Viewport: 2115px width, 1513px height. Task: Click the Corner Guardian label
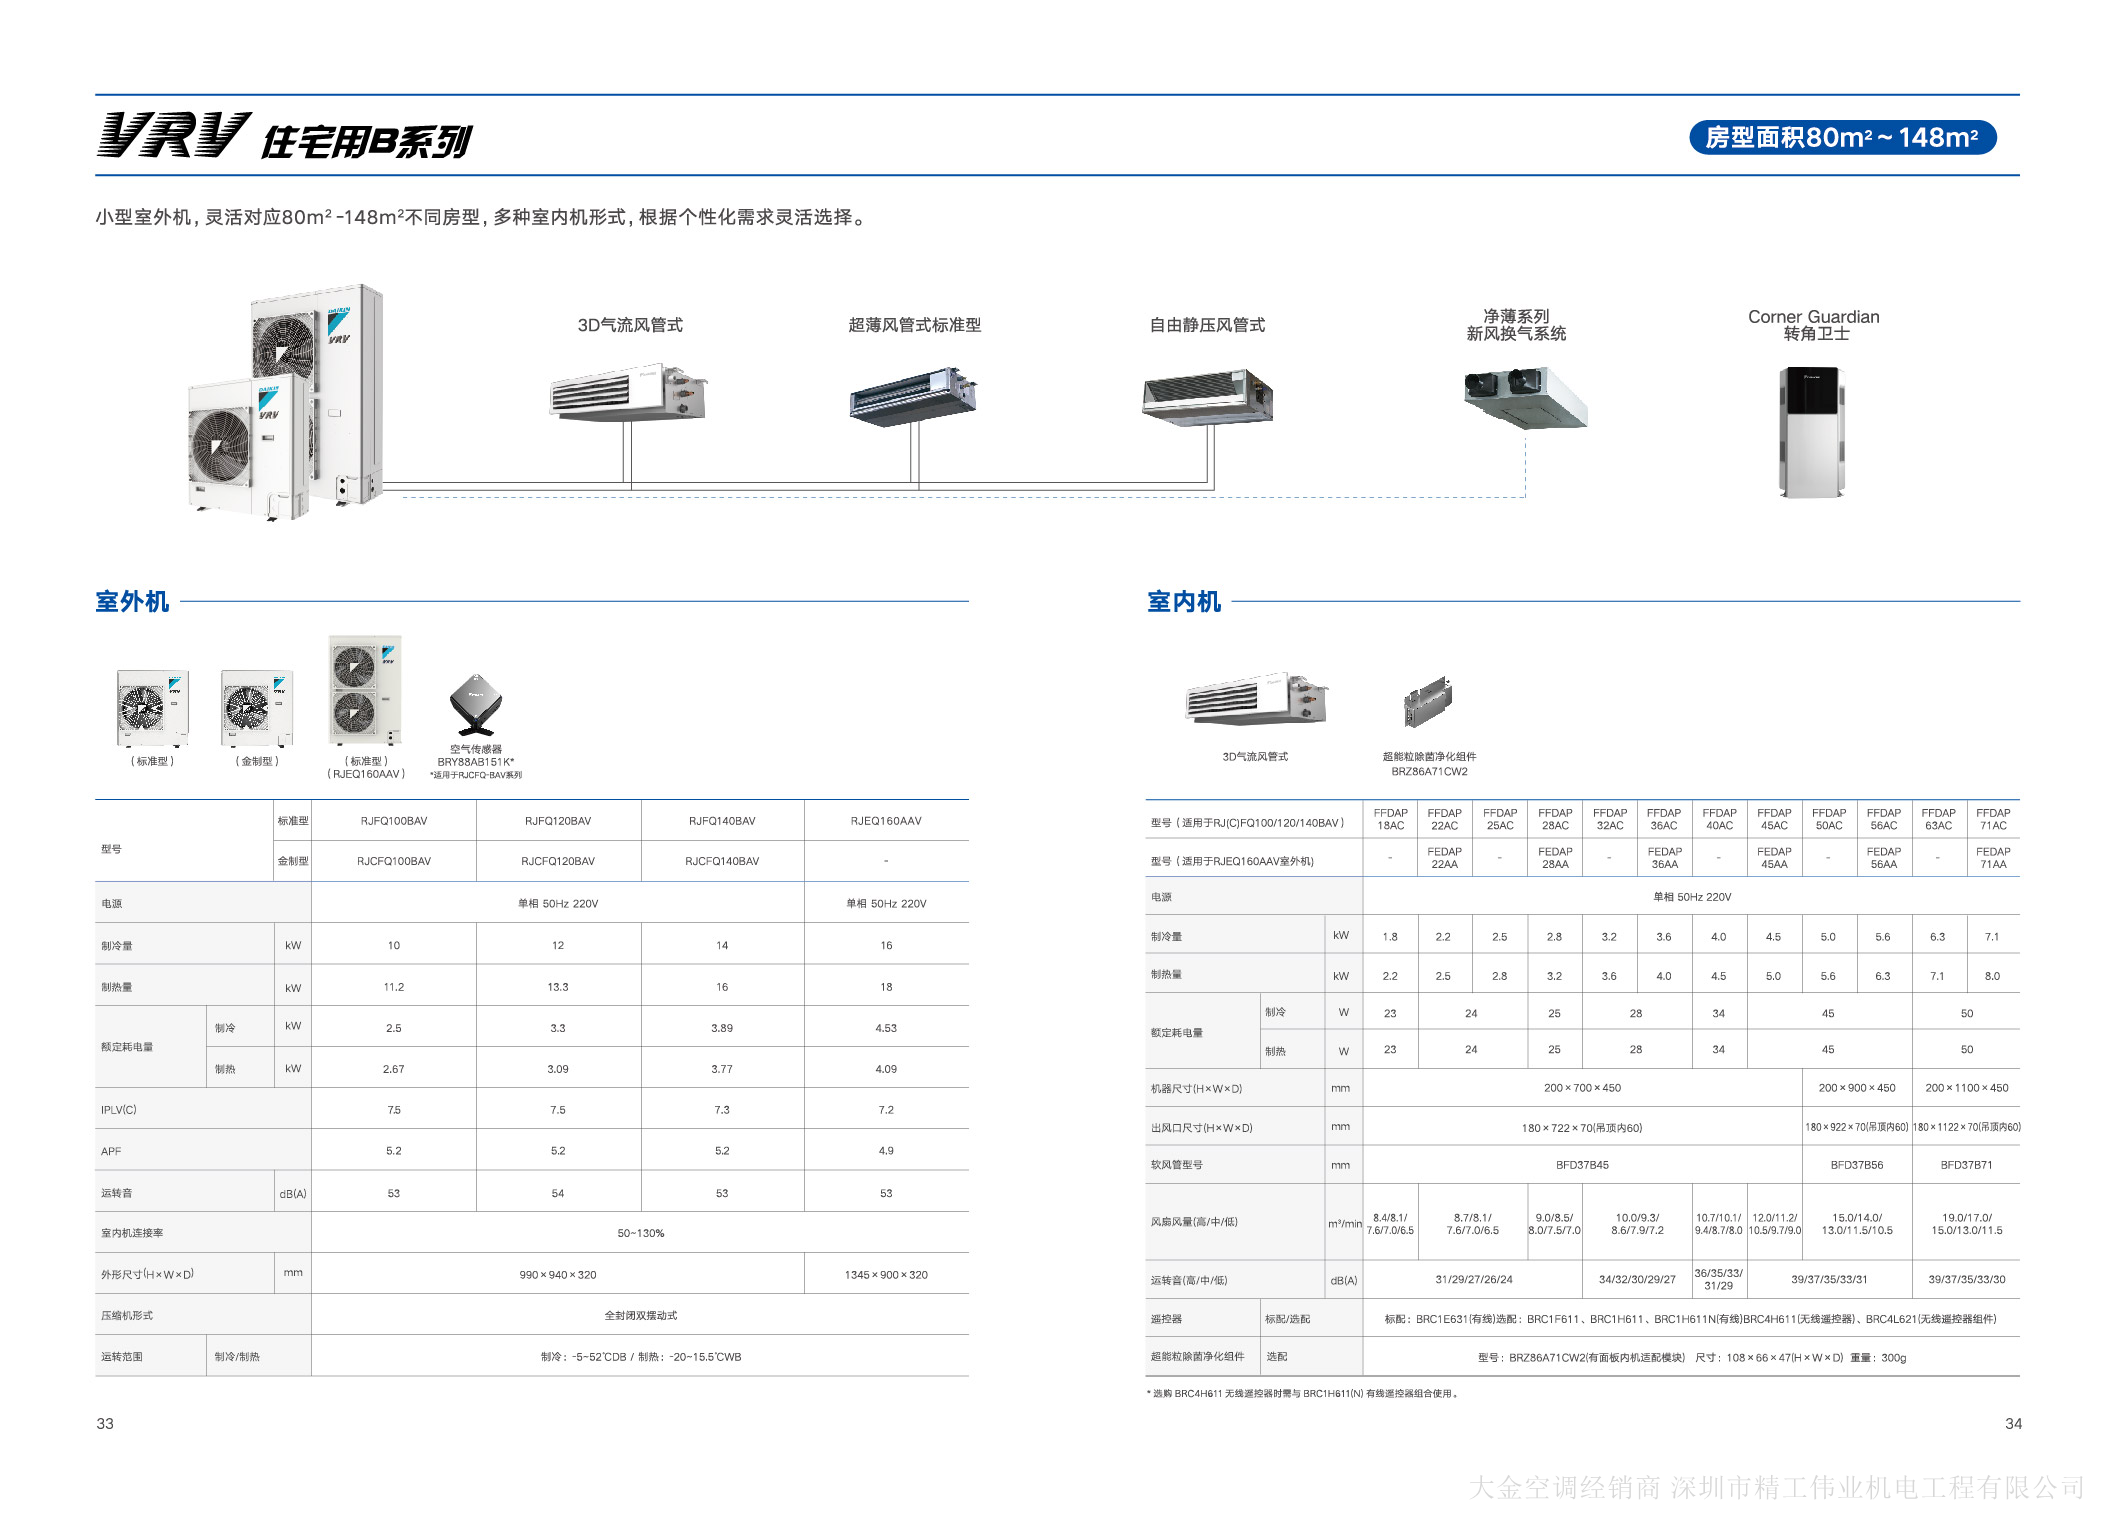pos(1813,317)
